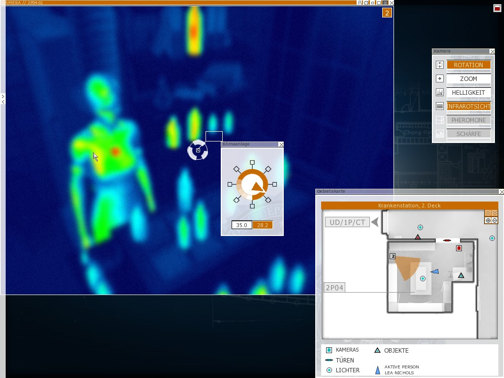This screenshot has height=378, width=504.
Task: Click the brightness icon beside HELLIGKEIT
Action: [440, 92]
